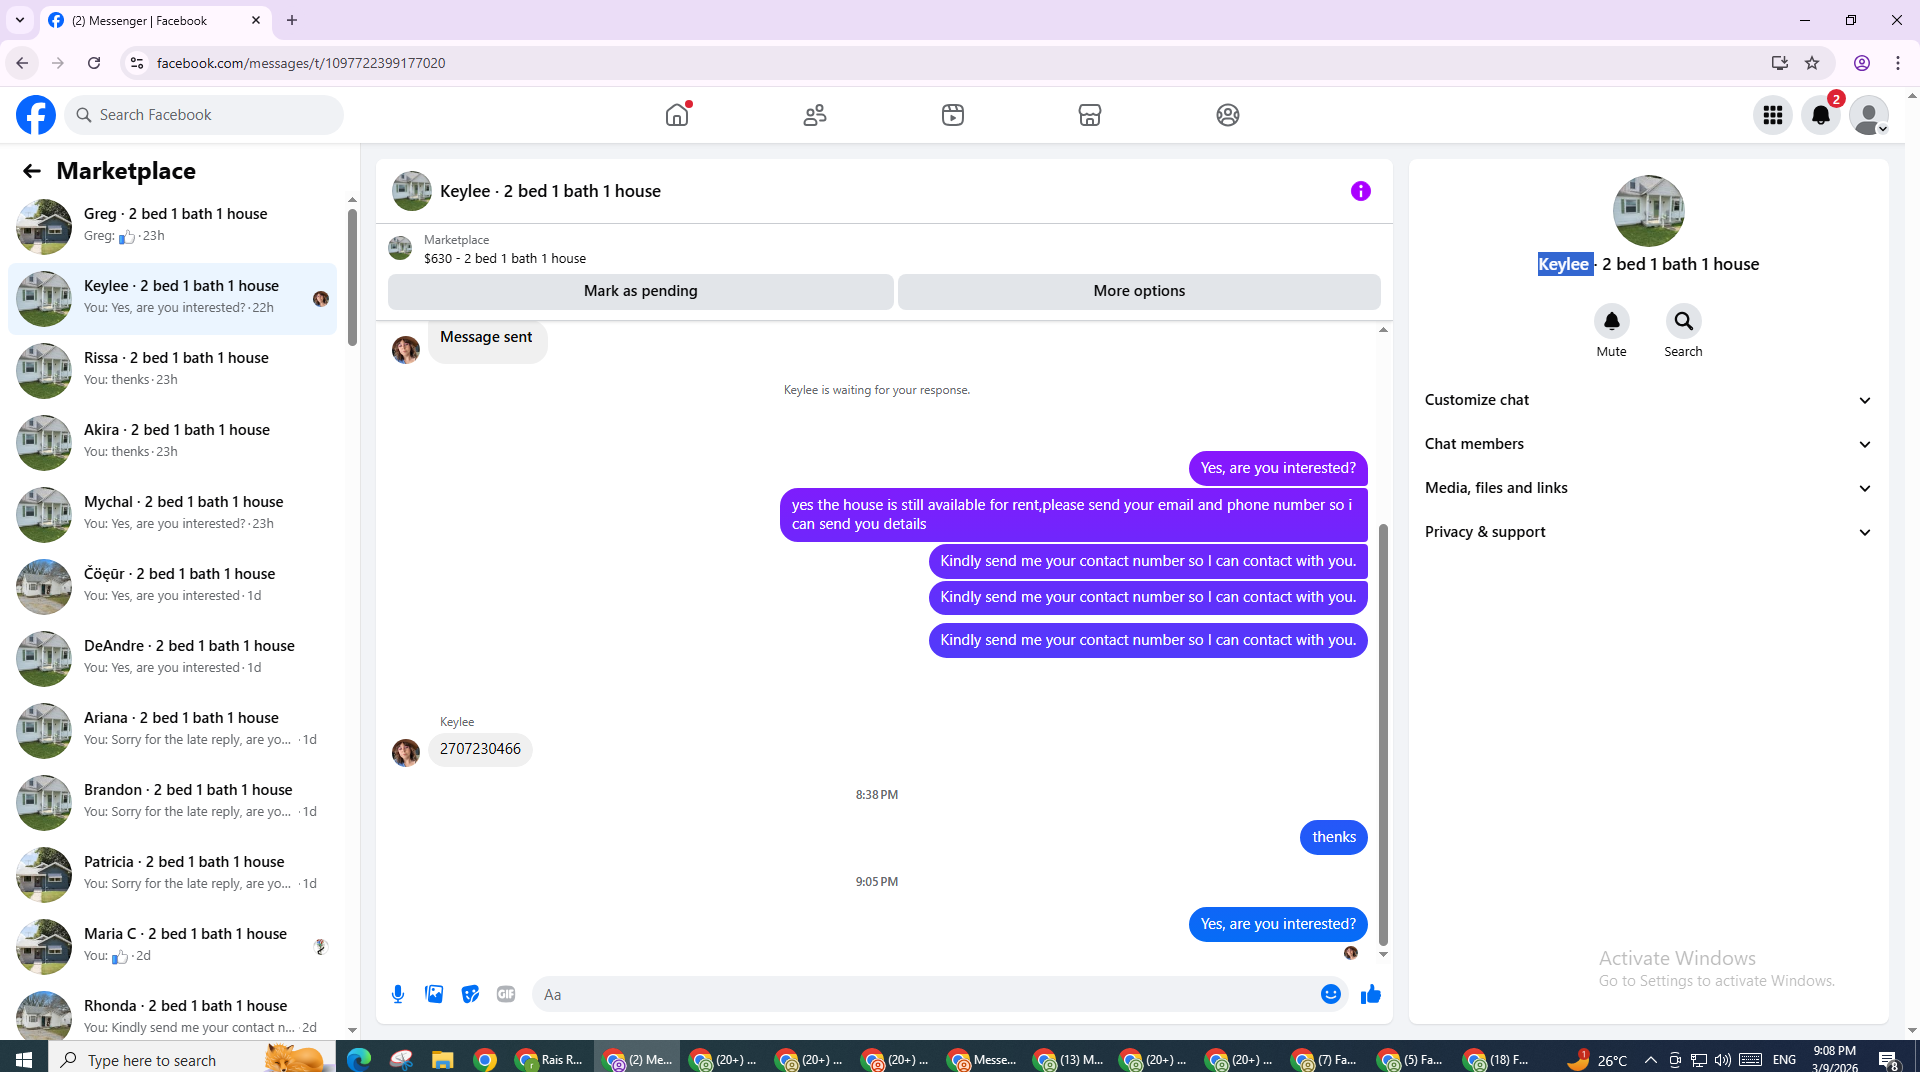Viewport: 1920px width, 1072px height.
Task: Open conversation information purple icon
Action: tap(1361, 191)
